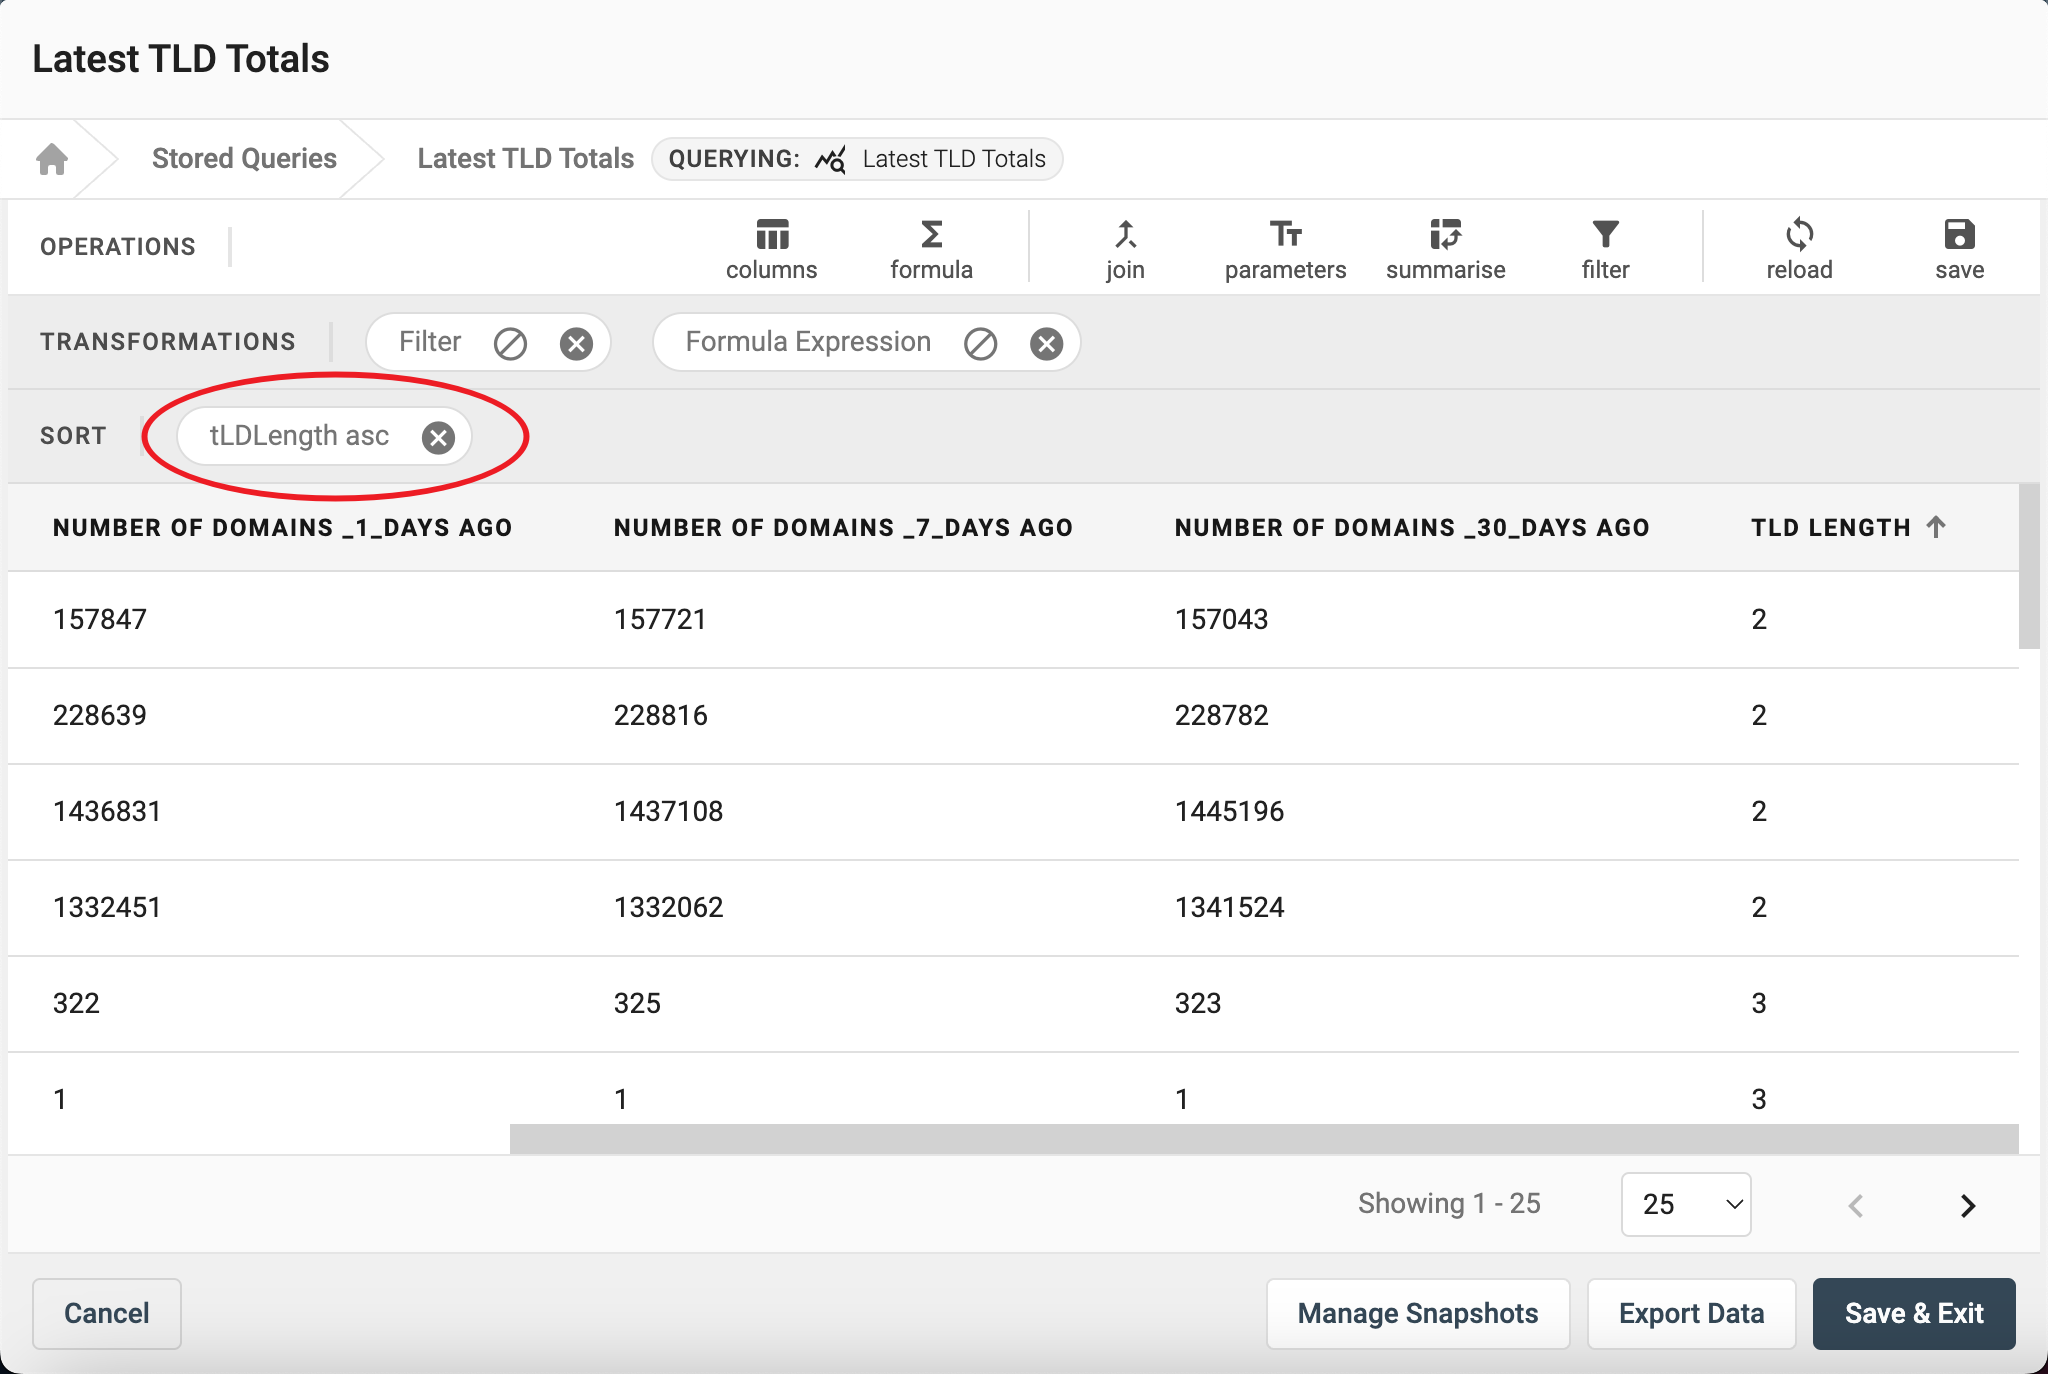Click the save disk icon
This screenshot has height=1374, width=2048.
point(1959,235)
